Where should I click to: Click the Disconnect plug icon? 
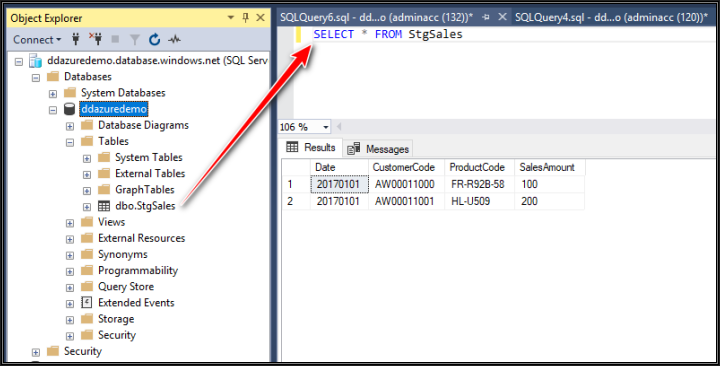coord(96,40)
